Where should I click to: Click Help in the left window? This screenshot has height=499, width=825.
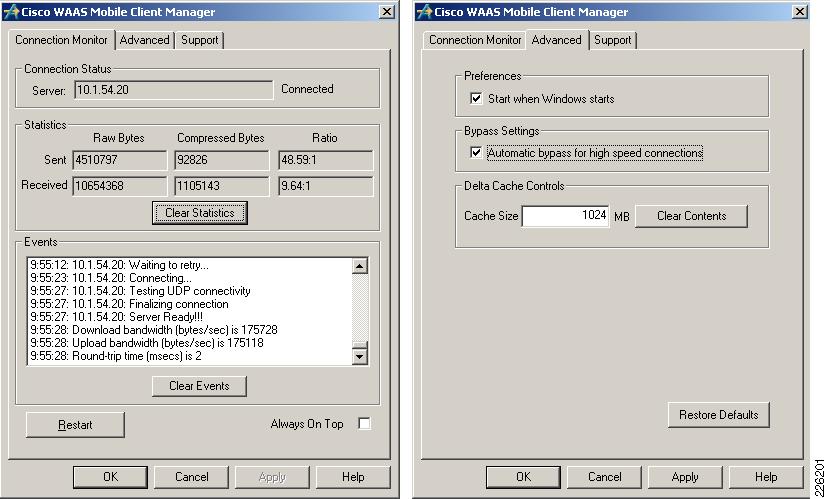(353, 477)
